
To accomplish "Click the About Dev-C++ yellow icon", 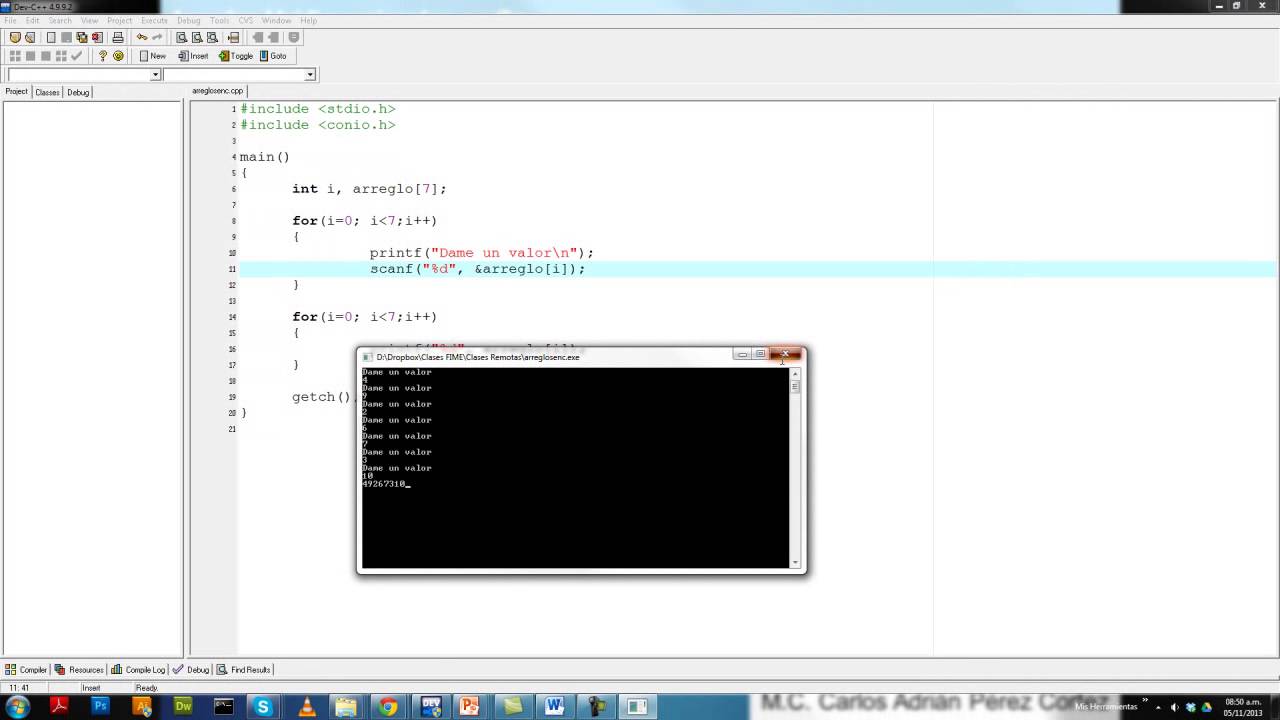I will [118, 56].
